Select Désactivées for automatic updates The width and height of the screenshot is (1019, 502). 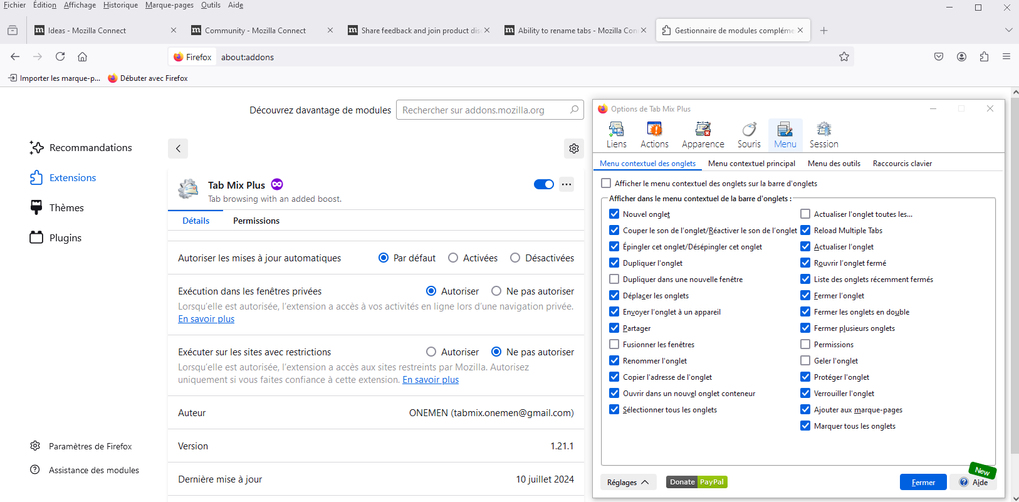516,258
